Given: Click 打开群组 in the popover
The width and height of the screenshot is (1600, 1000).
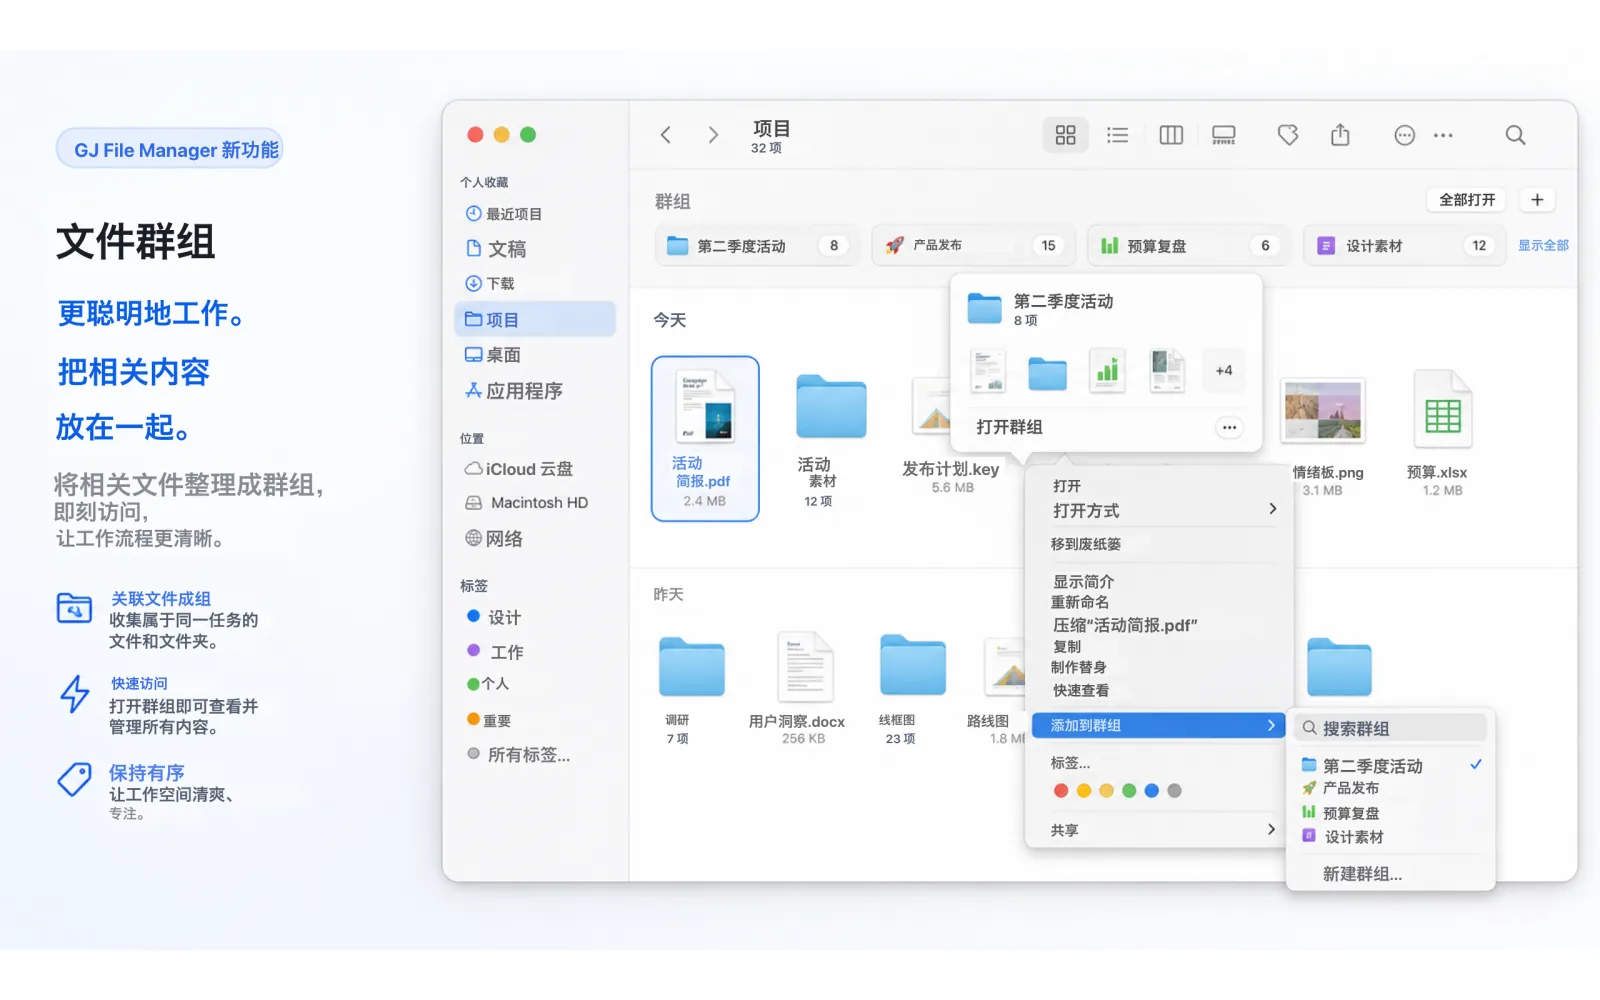Looking at the screenshot, I should click(1009, 427).
